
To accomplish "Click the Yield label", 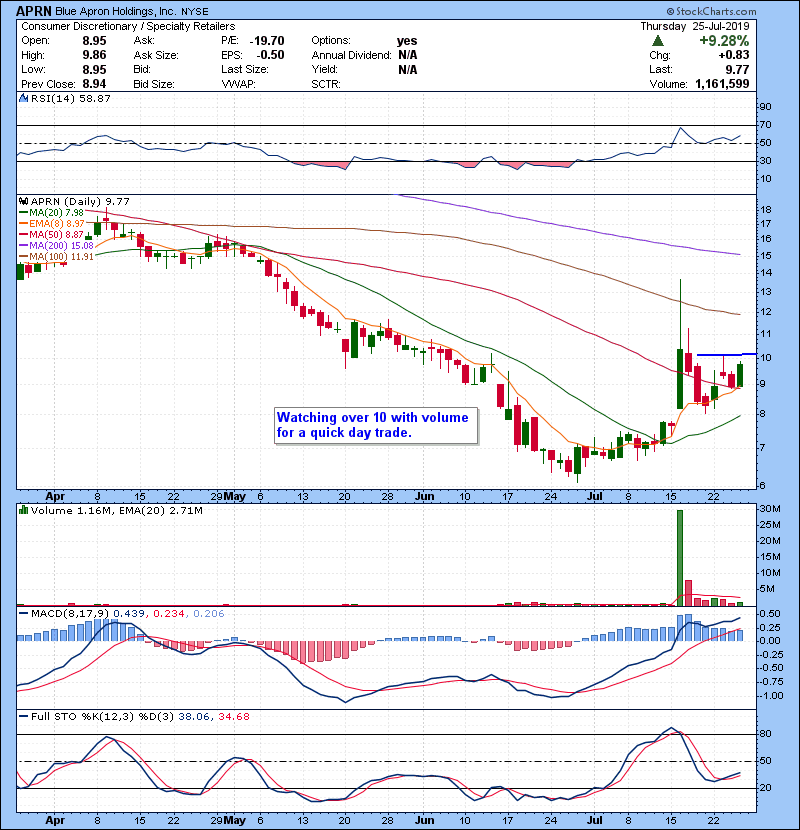I will [x=325, y=69].
